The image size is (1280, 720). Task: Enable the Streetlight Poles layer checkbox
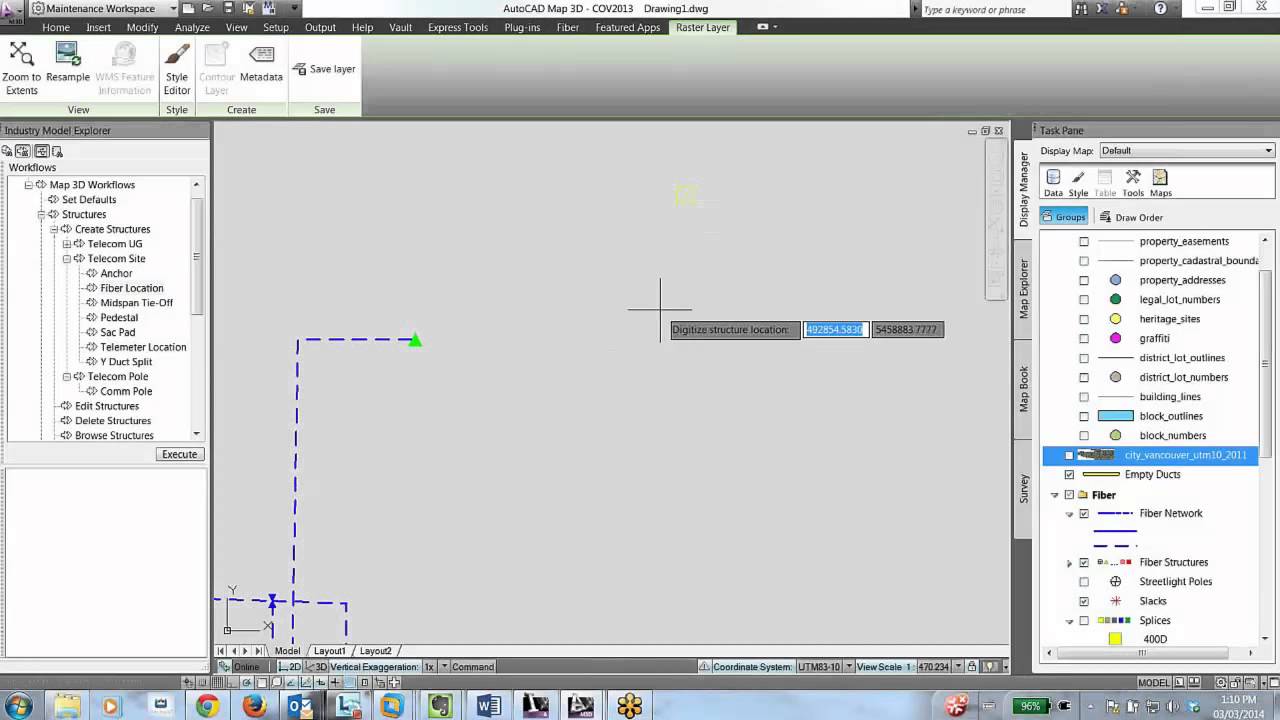click(1084, 582)
